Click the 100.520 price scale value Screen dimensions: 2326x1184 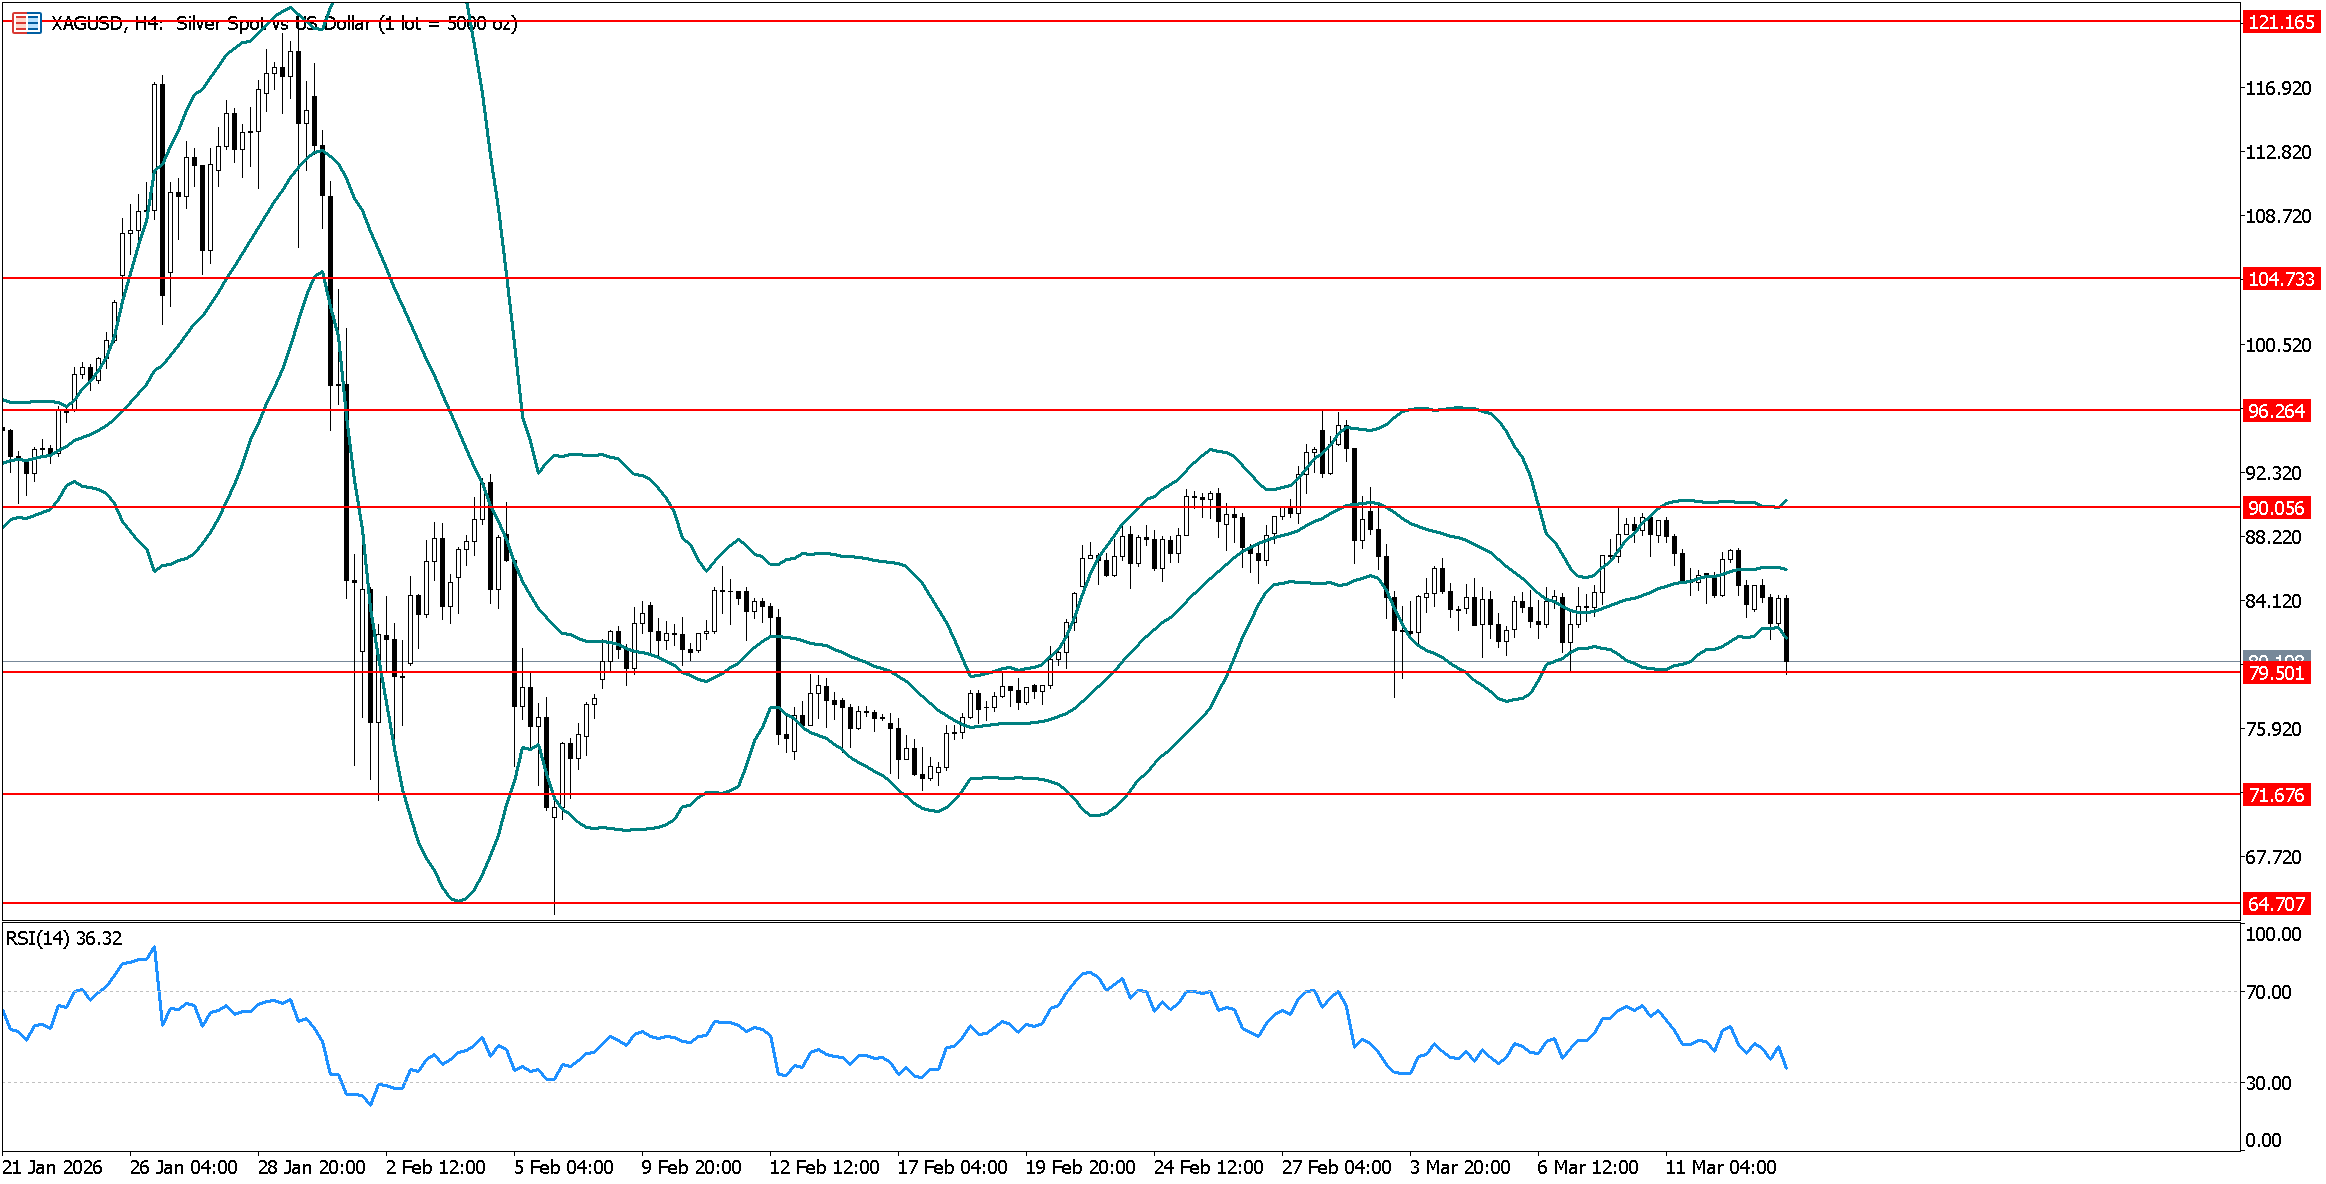coord(2278,345)
